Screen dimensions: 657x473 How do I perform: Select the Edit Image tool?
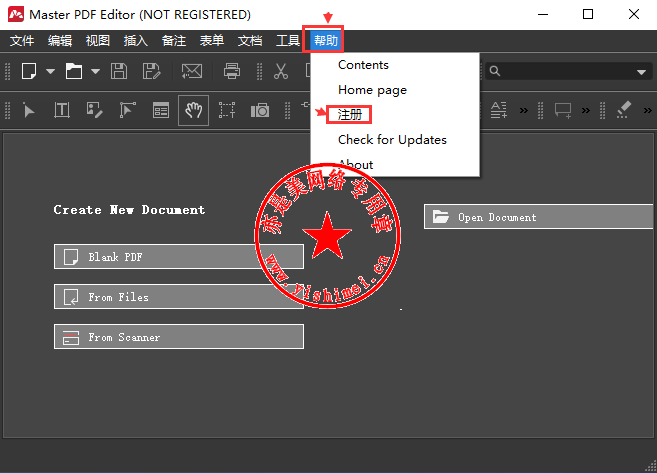95,110
